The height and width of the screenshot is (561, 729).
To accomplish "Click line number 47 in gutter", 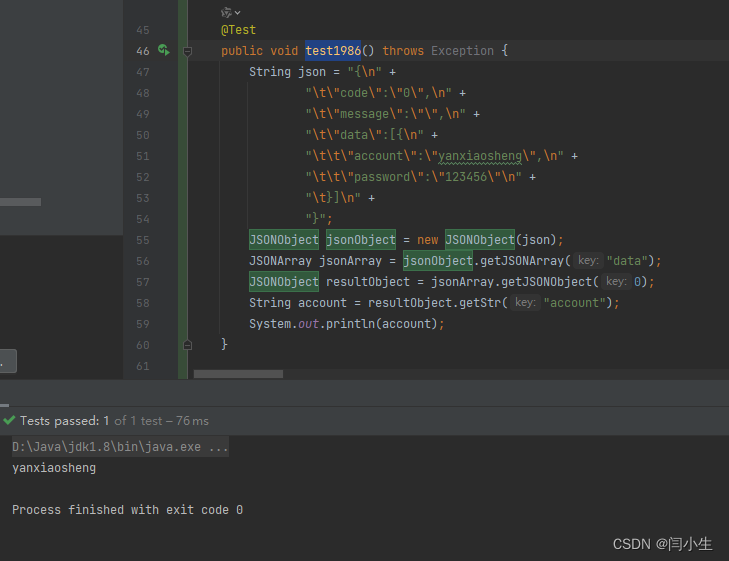I will click(x=143, y=73).
